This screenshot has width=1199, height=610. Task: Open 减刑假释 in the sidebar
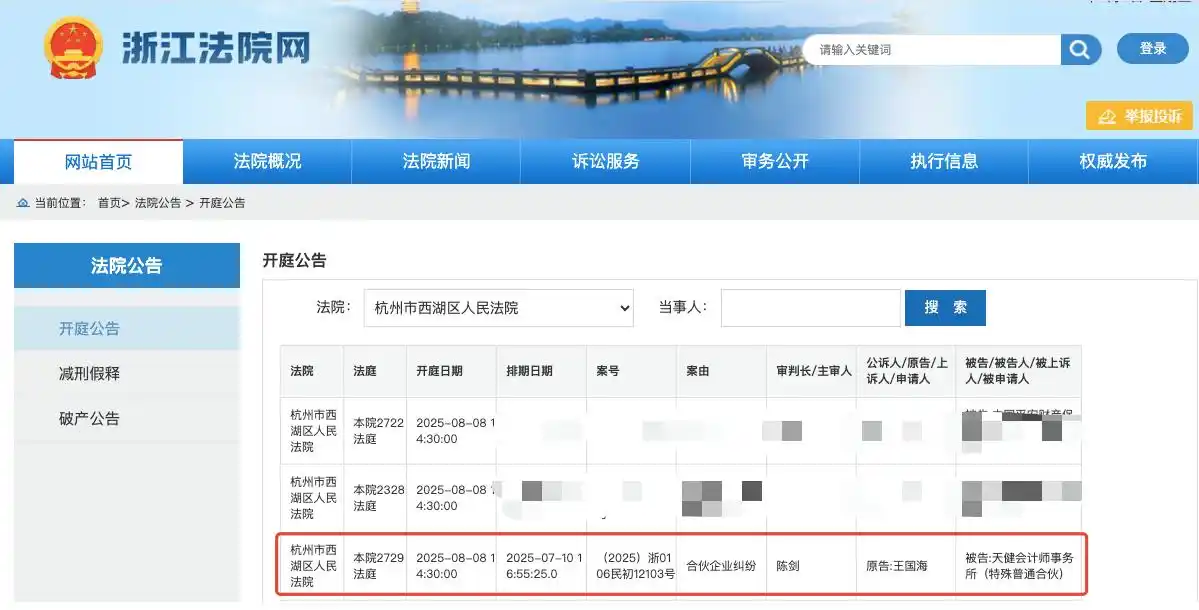point(89,374)
